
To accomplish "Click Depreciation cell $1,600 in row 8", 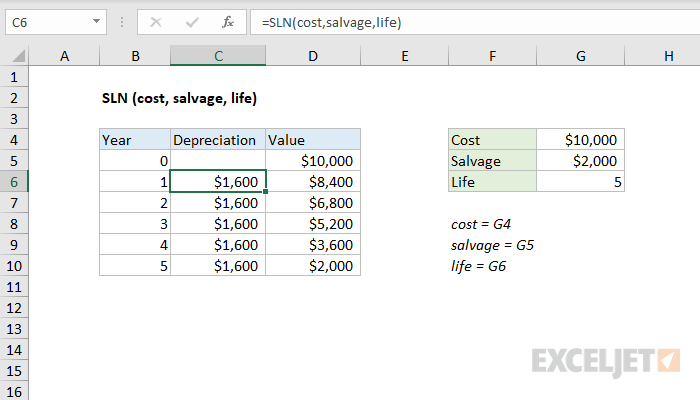I will 218,224.
